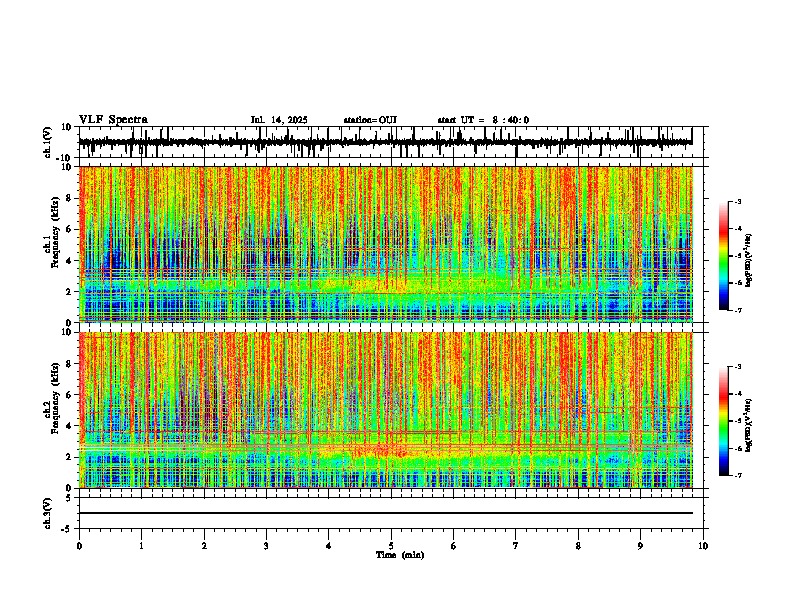Click inside the ch.1 voltage waveform panel
The image size is (792, 612).
[390, 142]
